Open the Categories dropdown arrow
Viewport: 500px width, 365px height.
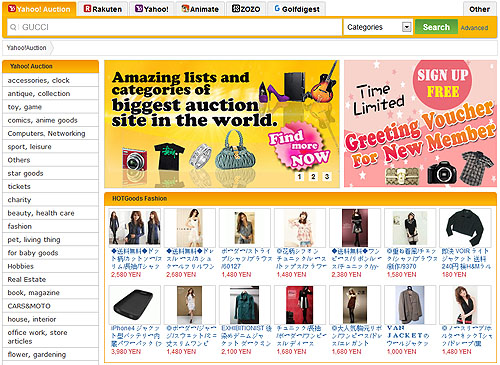406,27
